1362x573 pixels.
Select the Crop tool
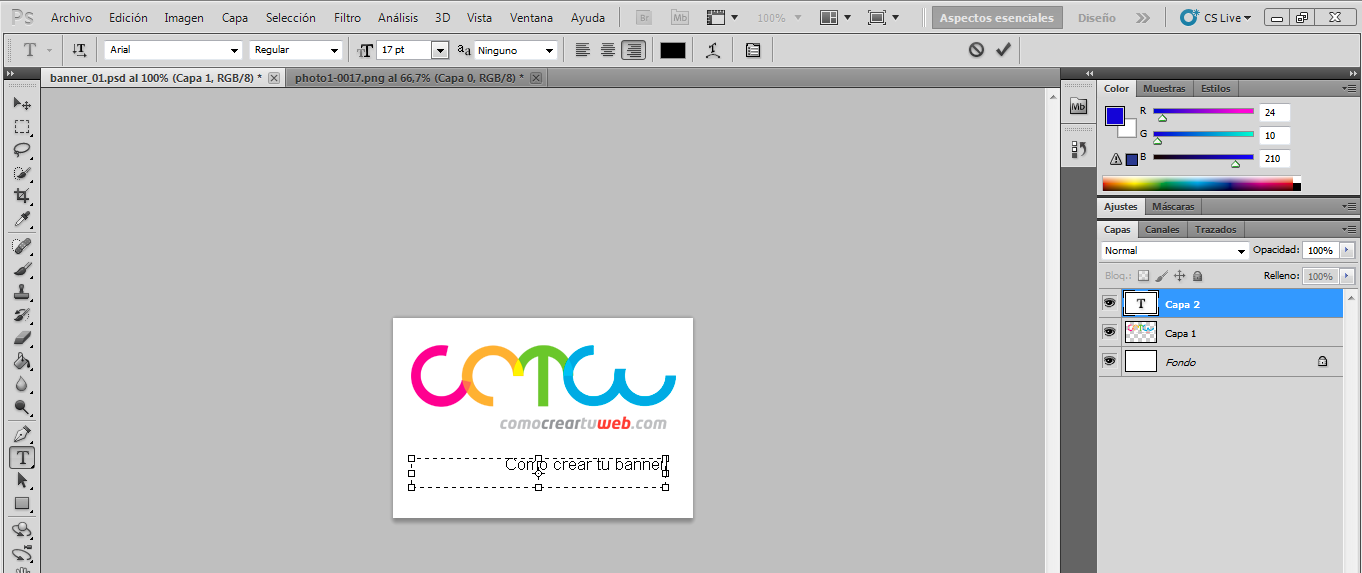point(22,196)
